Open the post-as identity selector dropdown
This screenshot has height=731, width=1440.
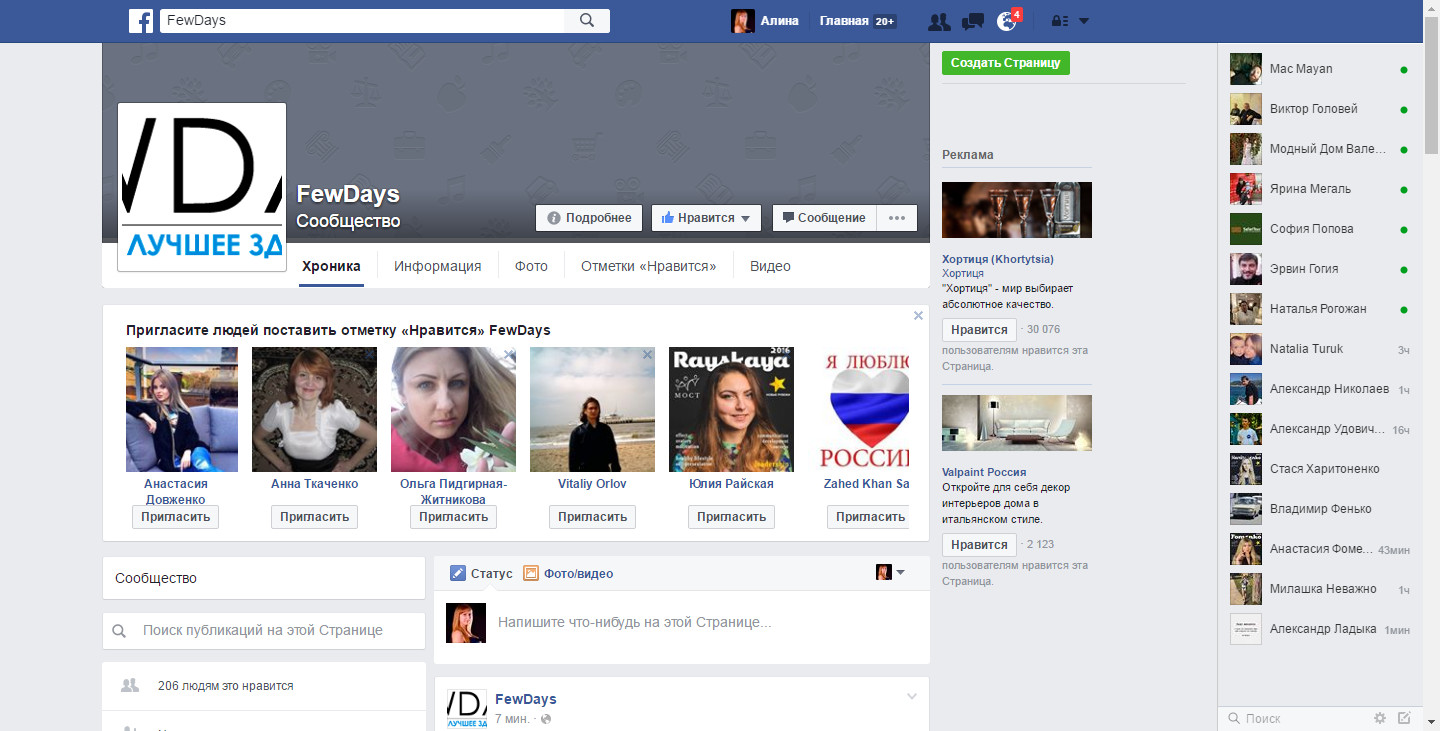coord(890,572)
